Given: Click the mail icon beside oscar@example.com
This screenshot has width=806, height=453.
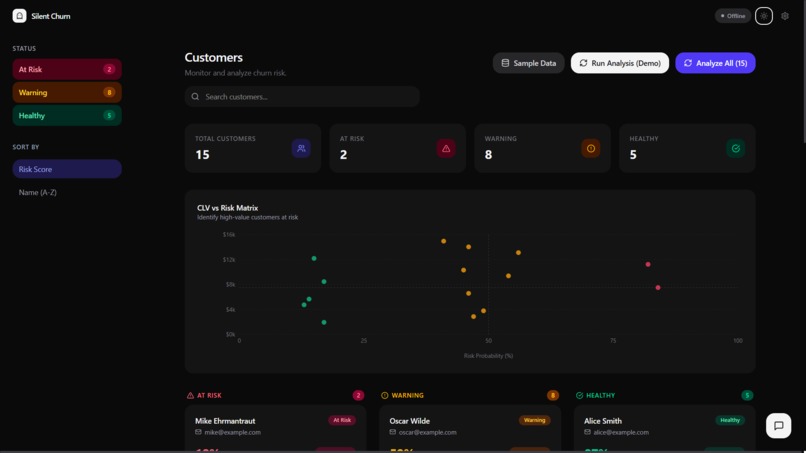Looking at the screenshot, I should pyautogui.click(x=393, y=432).
